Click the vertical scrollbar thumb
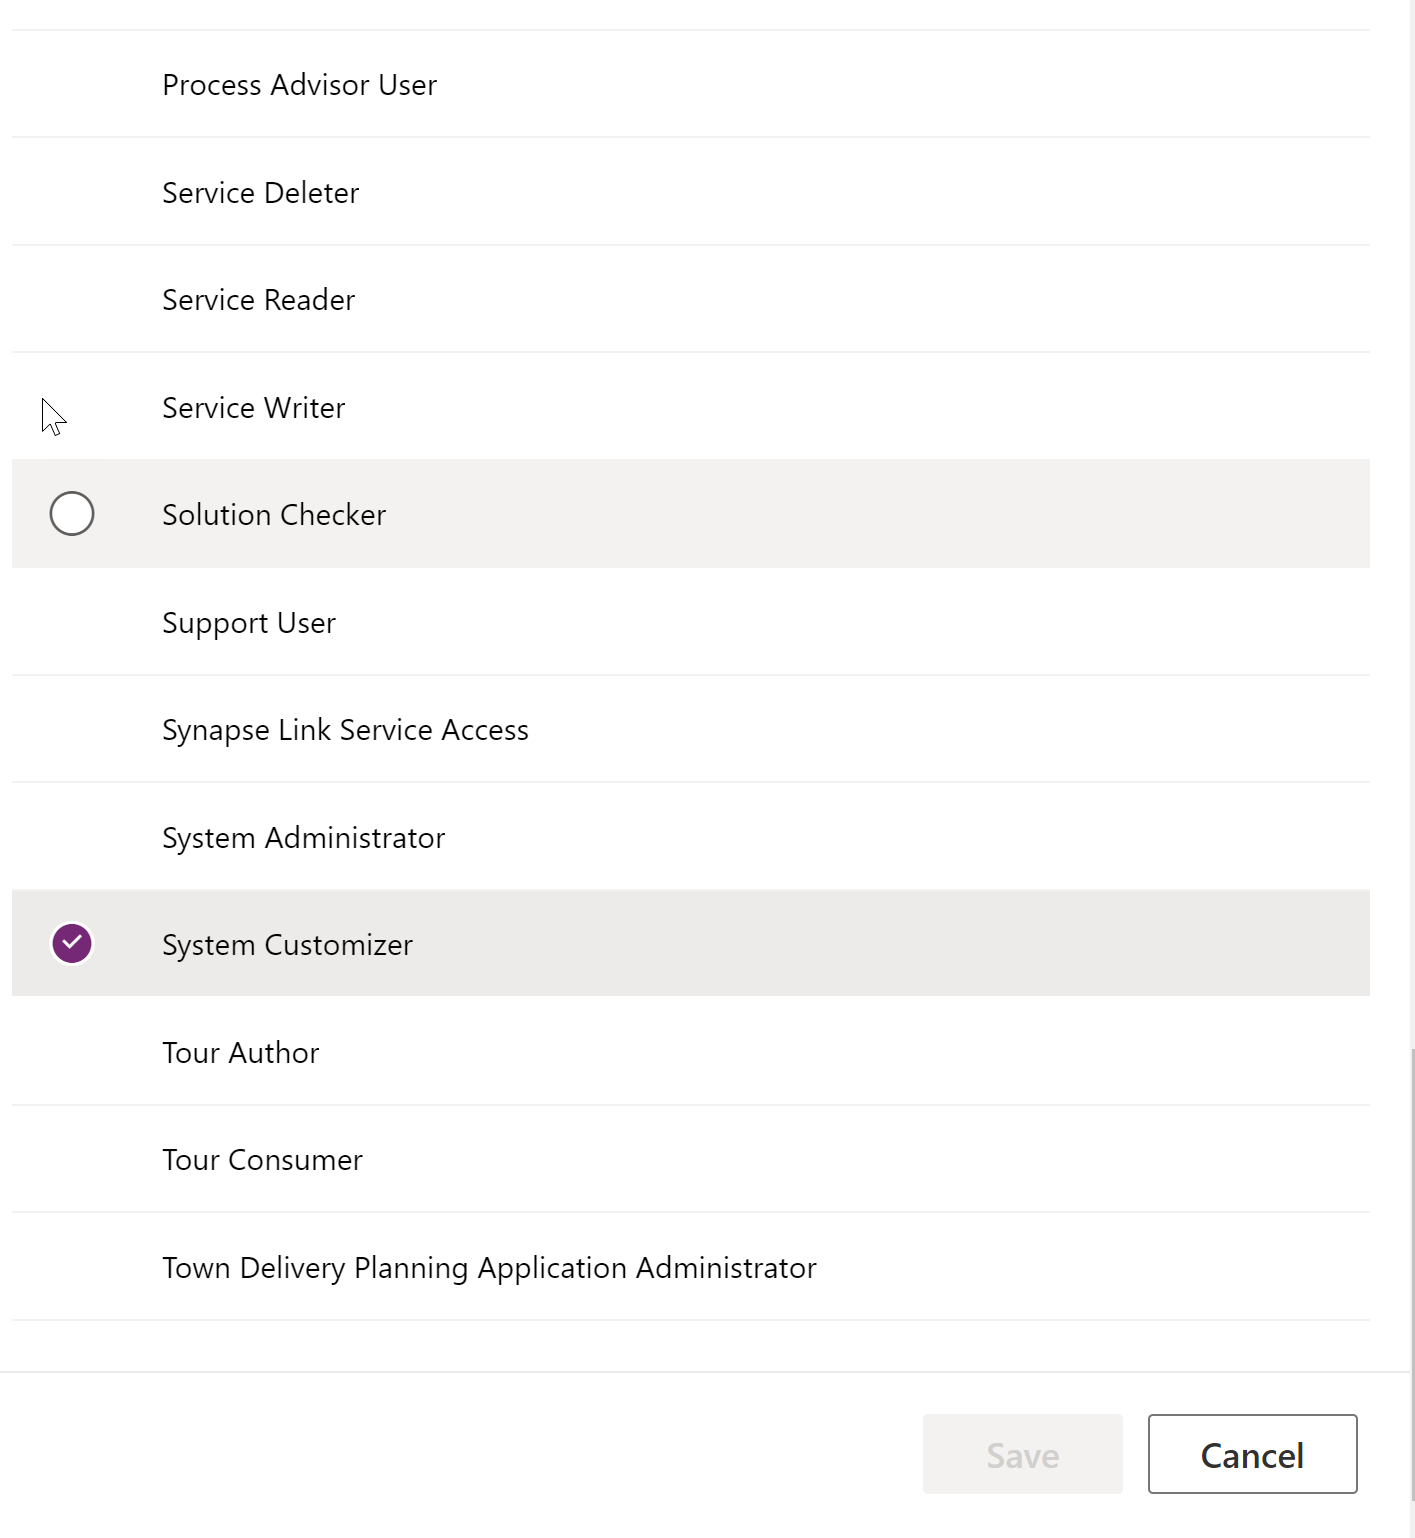Viewport: 1415px width, 1538px height. tap(1411, 1270)
